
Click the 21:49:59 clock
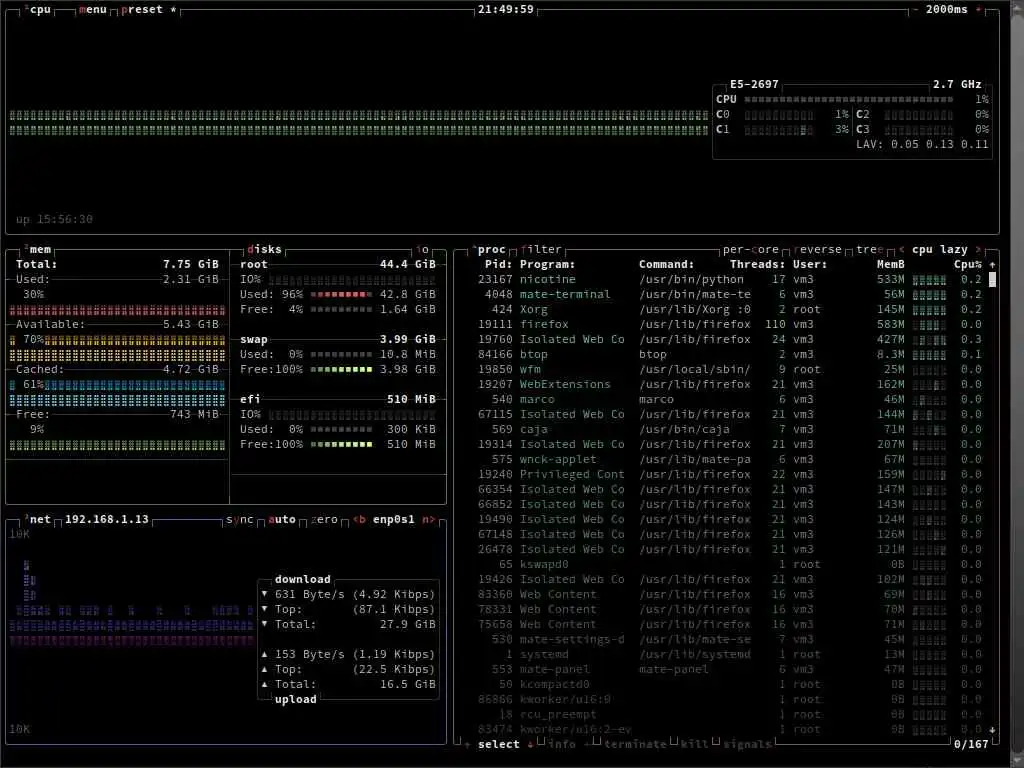(505, 10)
